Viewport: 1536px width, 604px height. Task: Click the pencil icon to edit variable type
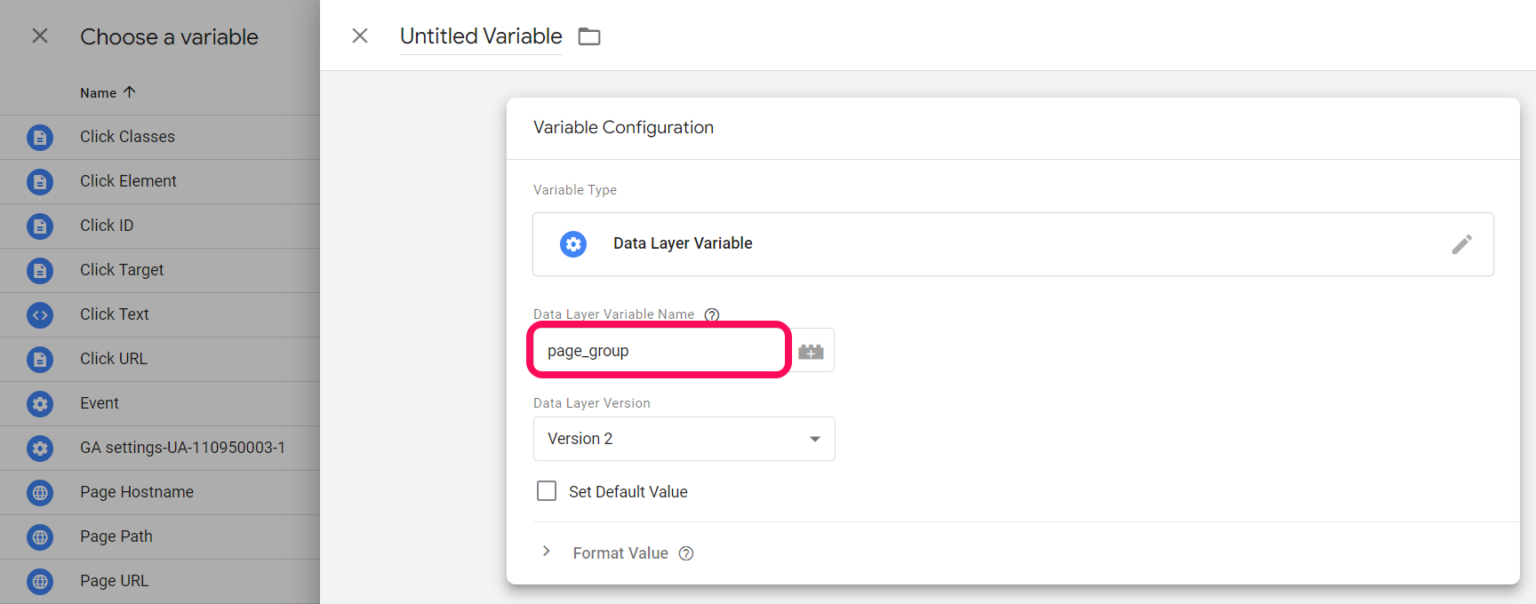point(1462,243)
